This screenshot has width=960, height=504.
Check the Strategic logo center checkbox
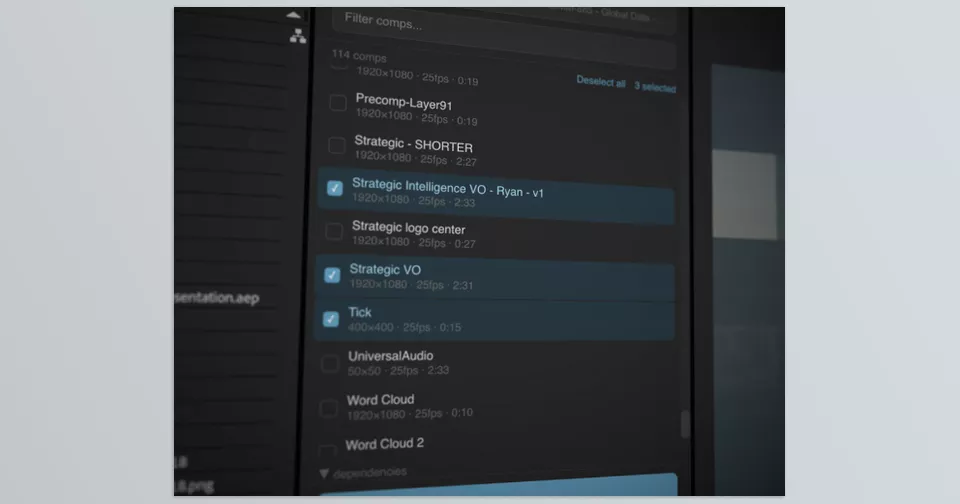pyautogui.click(x=334, y=231)
